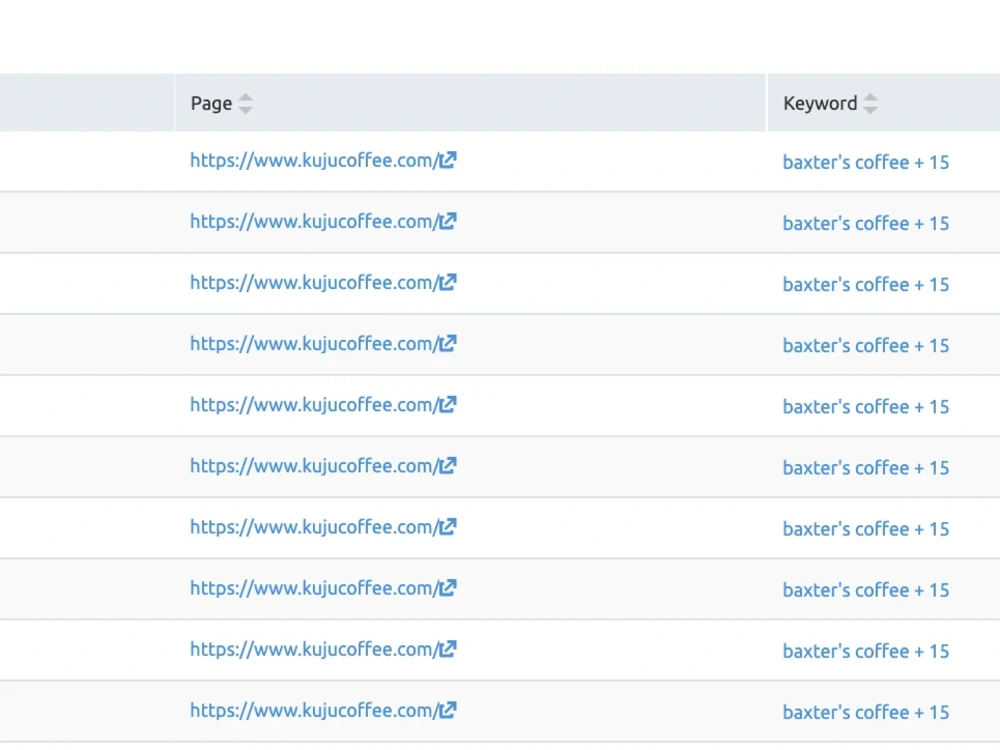Open external link icon in tenth row

tap(448, 710)
